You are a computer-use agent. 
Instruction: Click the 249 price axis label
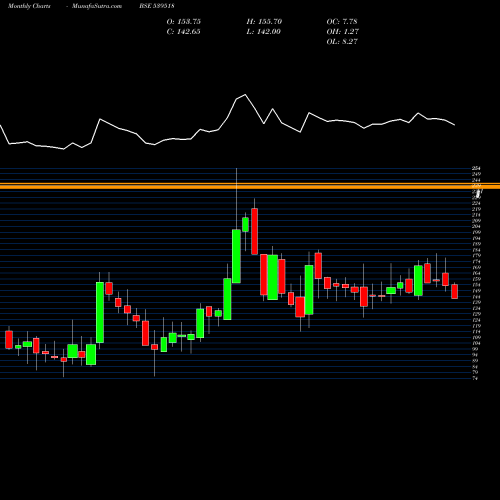476,174
